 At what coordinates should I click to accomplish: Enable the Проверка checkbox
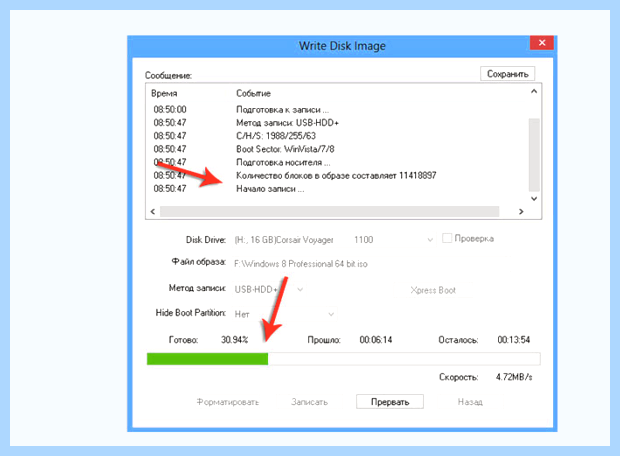click(x=447, y=238)
